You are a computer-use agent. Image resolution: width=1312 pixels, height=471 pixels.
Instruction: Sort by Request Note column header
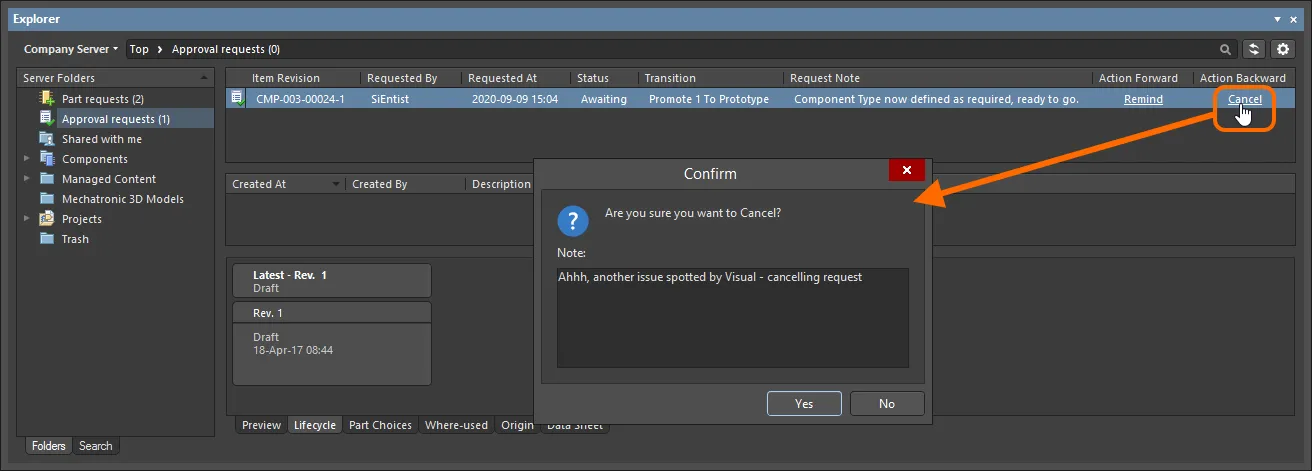825,78
